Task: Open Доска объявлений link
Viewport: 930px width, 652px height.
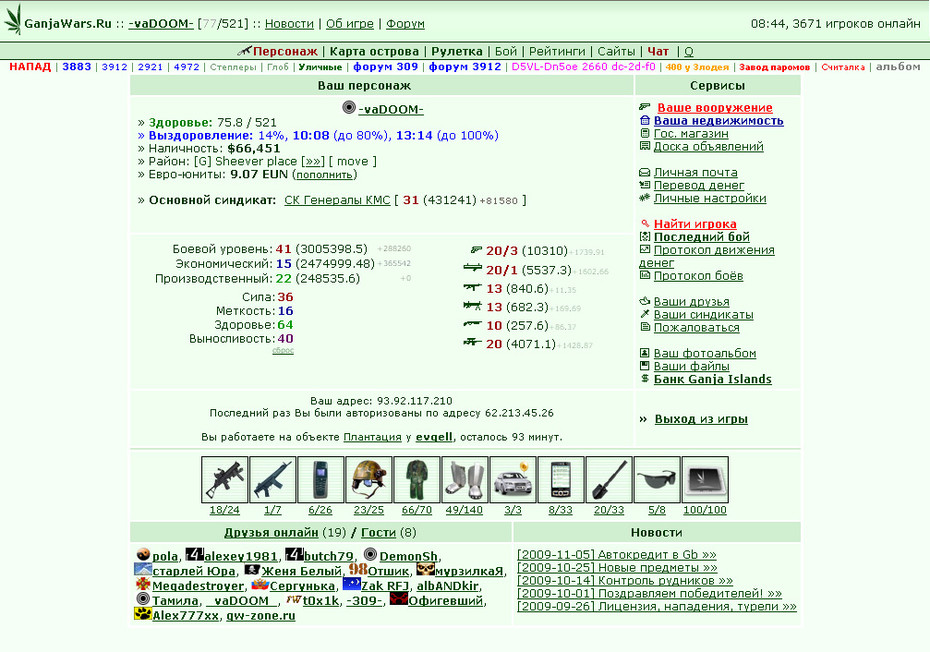Action: (x=708, y=147)
